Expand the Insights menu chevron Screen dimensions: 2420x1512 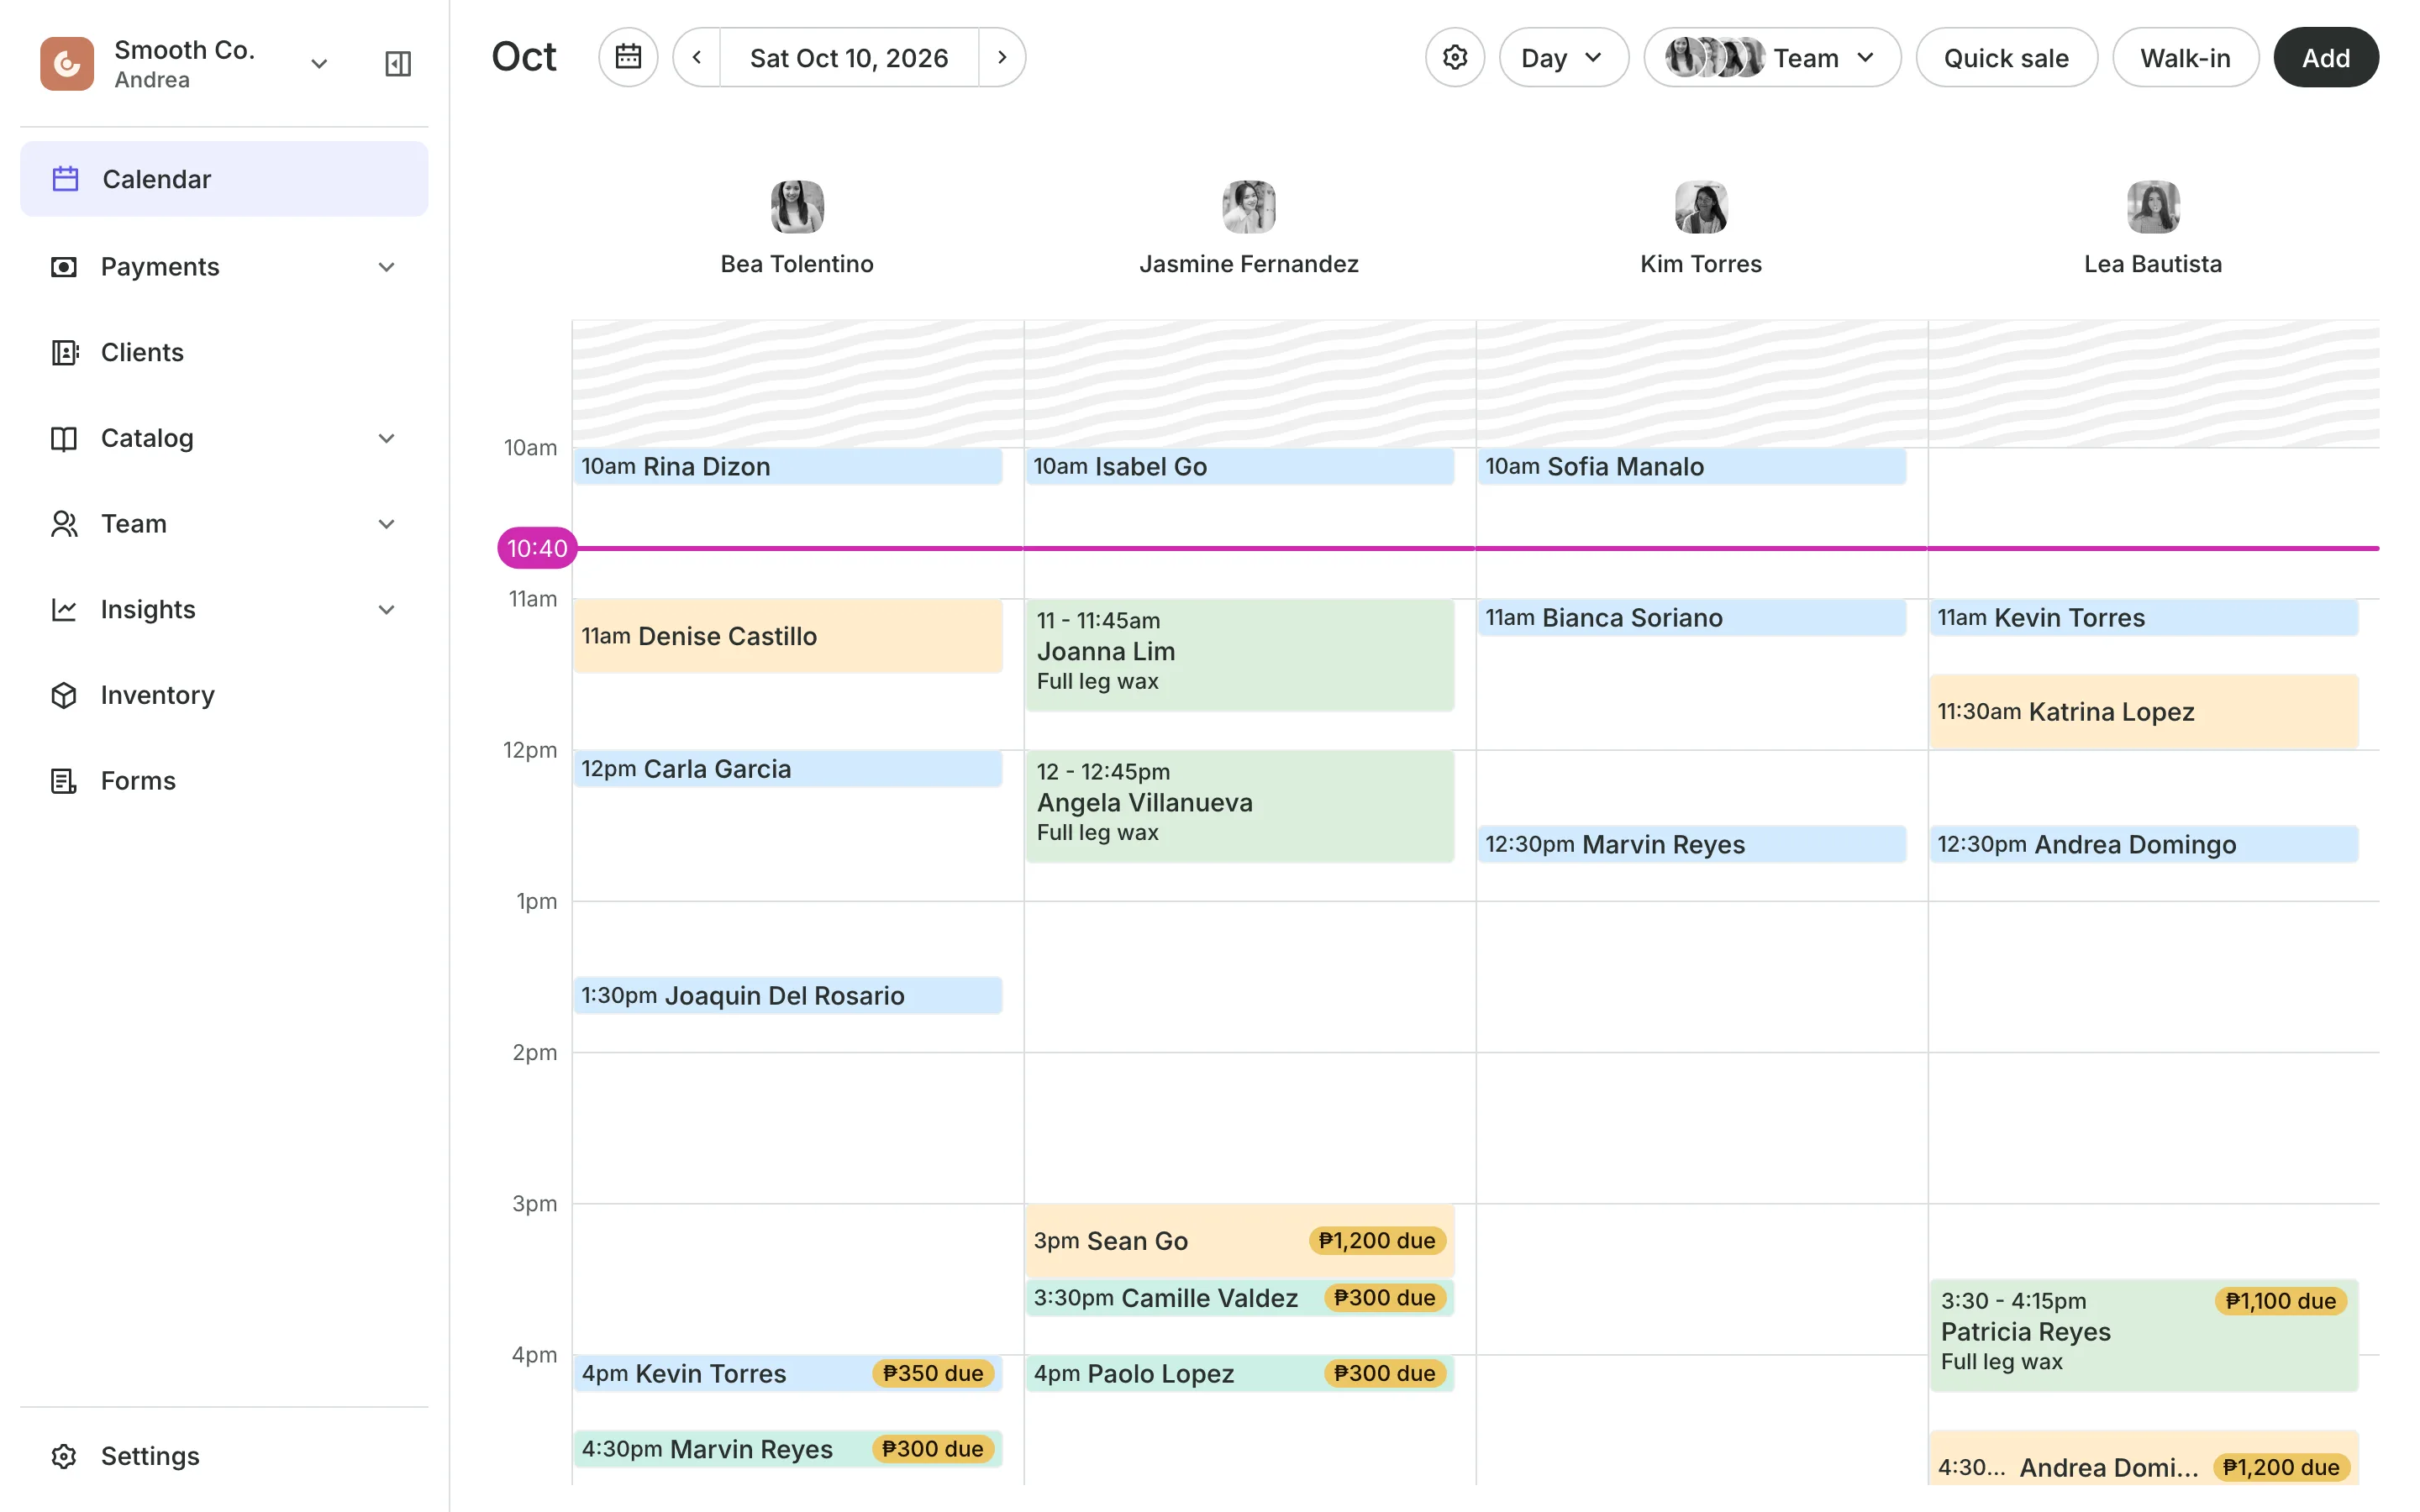pyautogui.click(x=387, y=610)
